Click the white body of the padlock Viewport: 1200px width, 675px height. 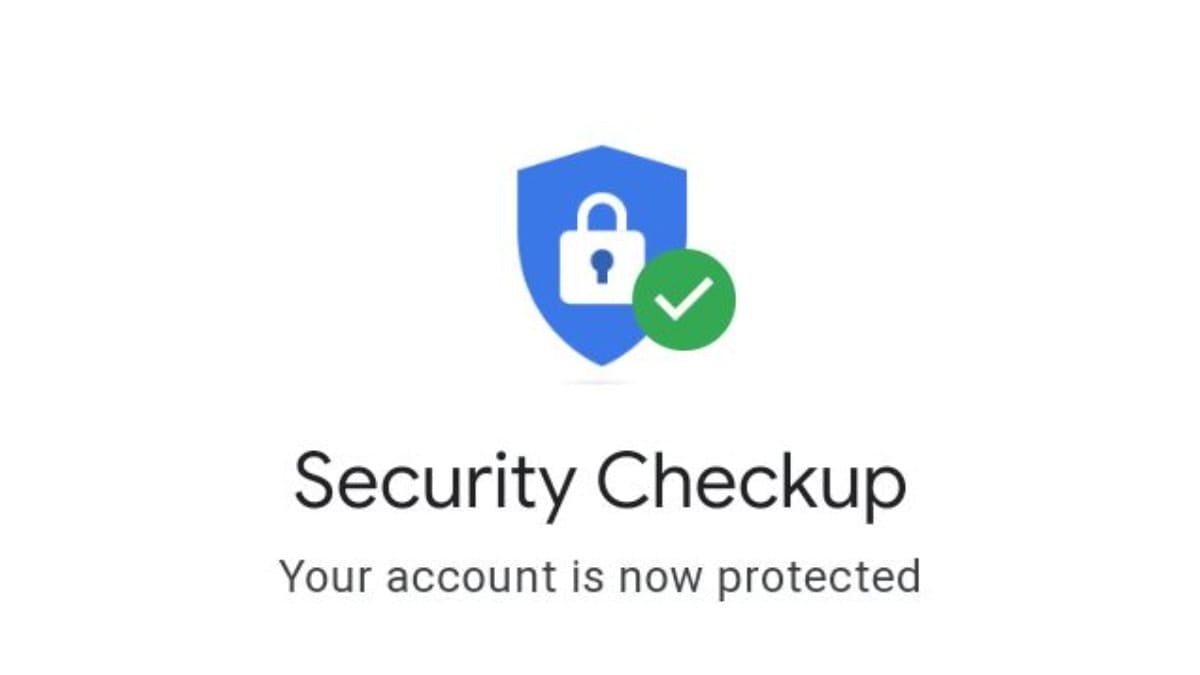(x=600, y=267)
